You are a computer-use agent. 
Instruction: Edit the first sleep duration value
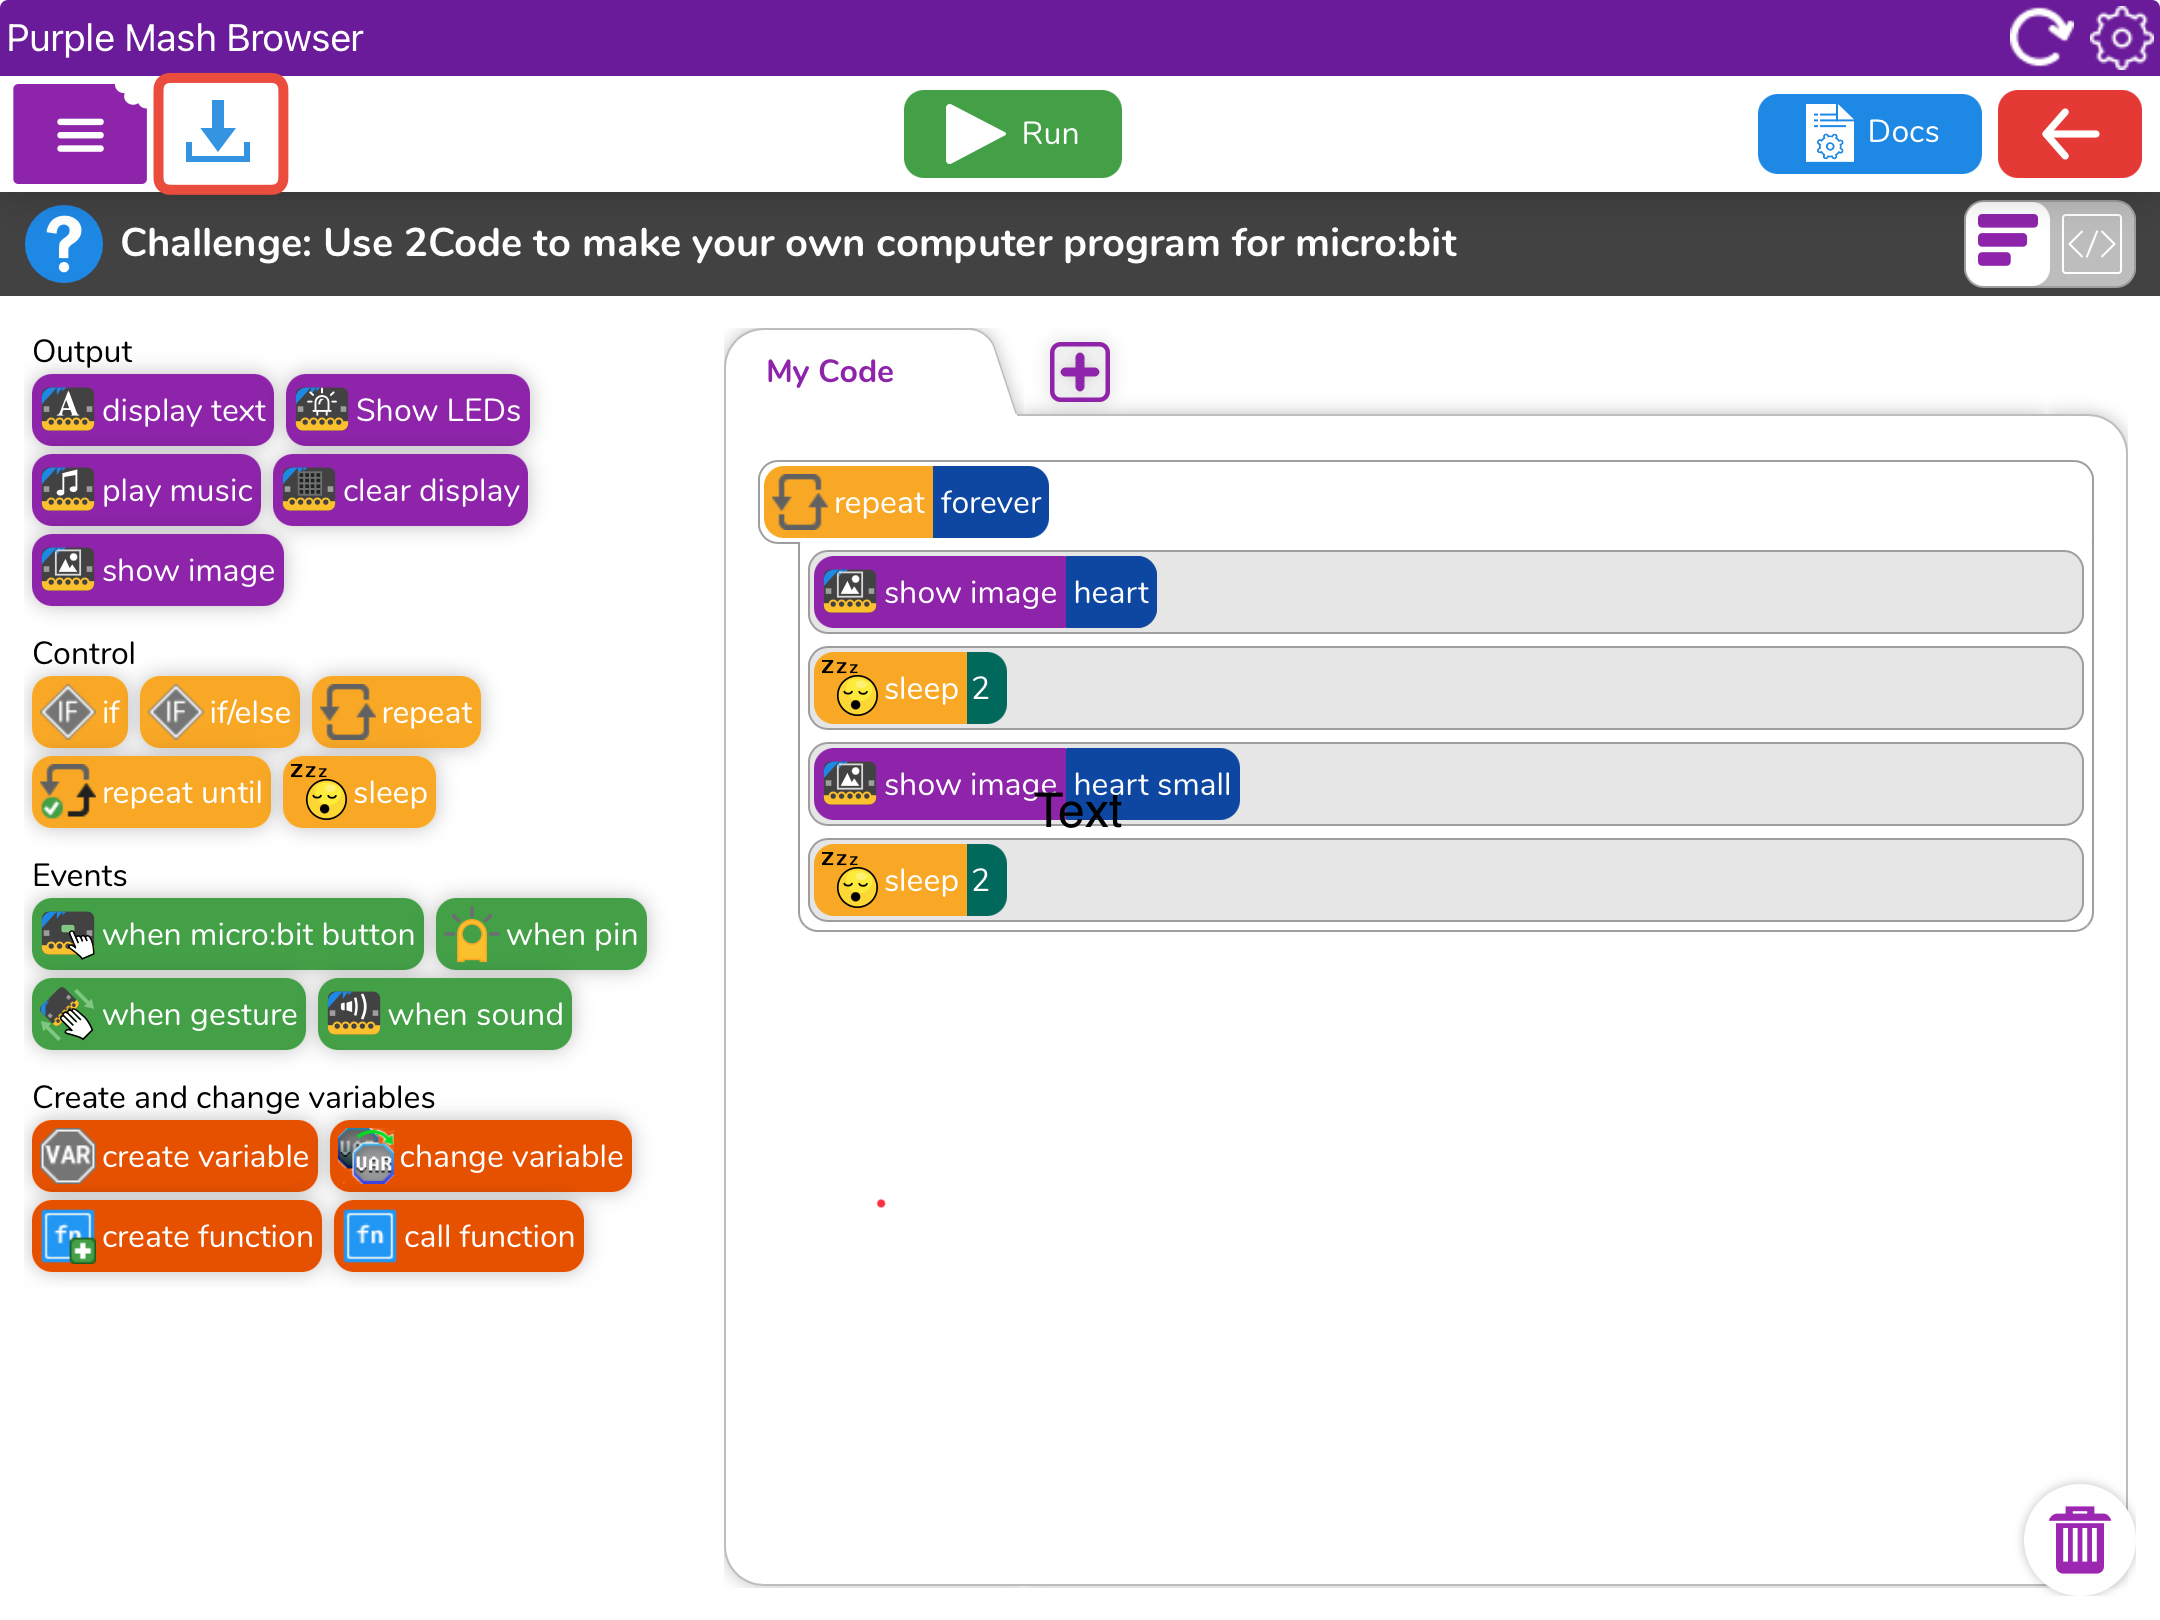pyautogui.click(x=984, y=689)
